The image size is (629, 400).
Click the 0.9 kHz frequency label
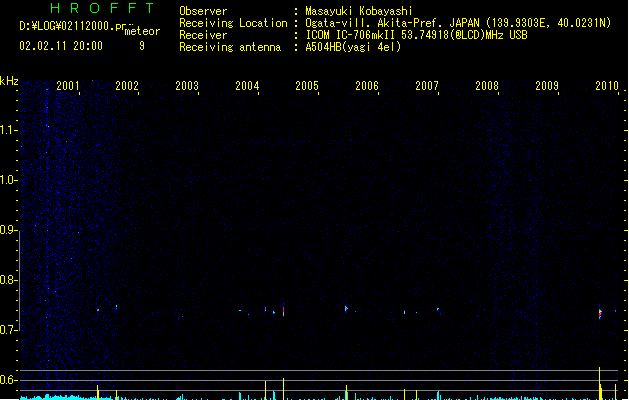pos(8,230)
